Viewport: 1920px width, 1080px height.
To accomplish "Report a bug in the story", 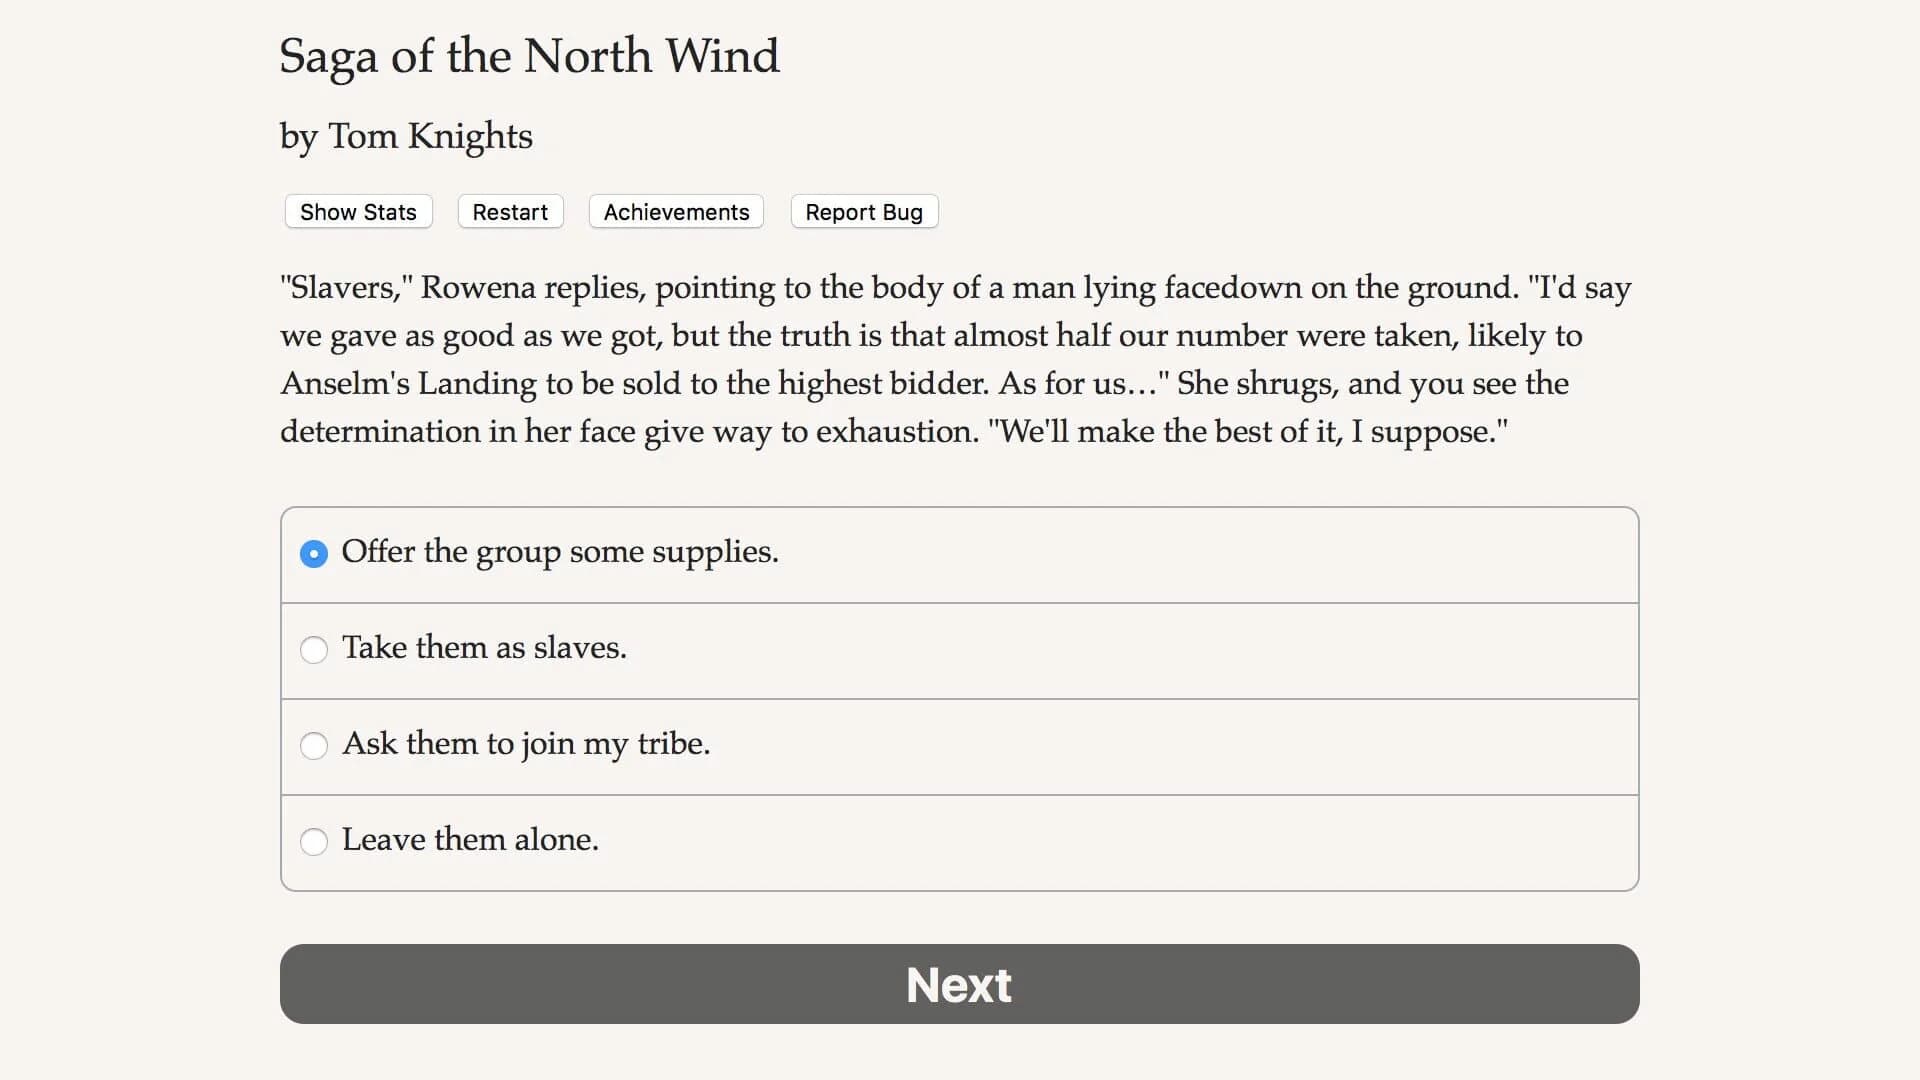I will click(864, 211).
